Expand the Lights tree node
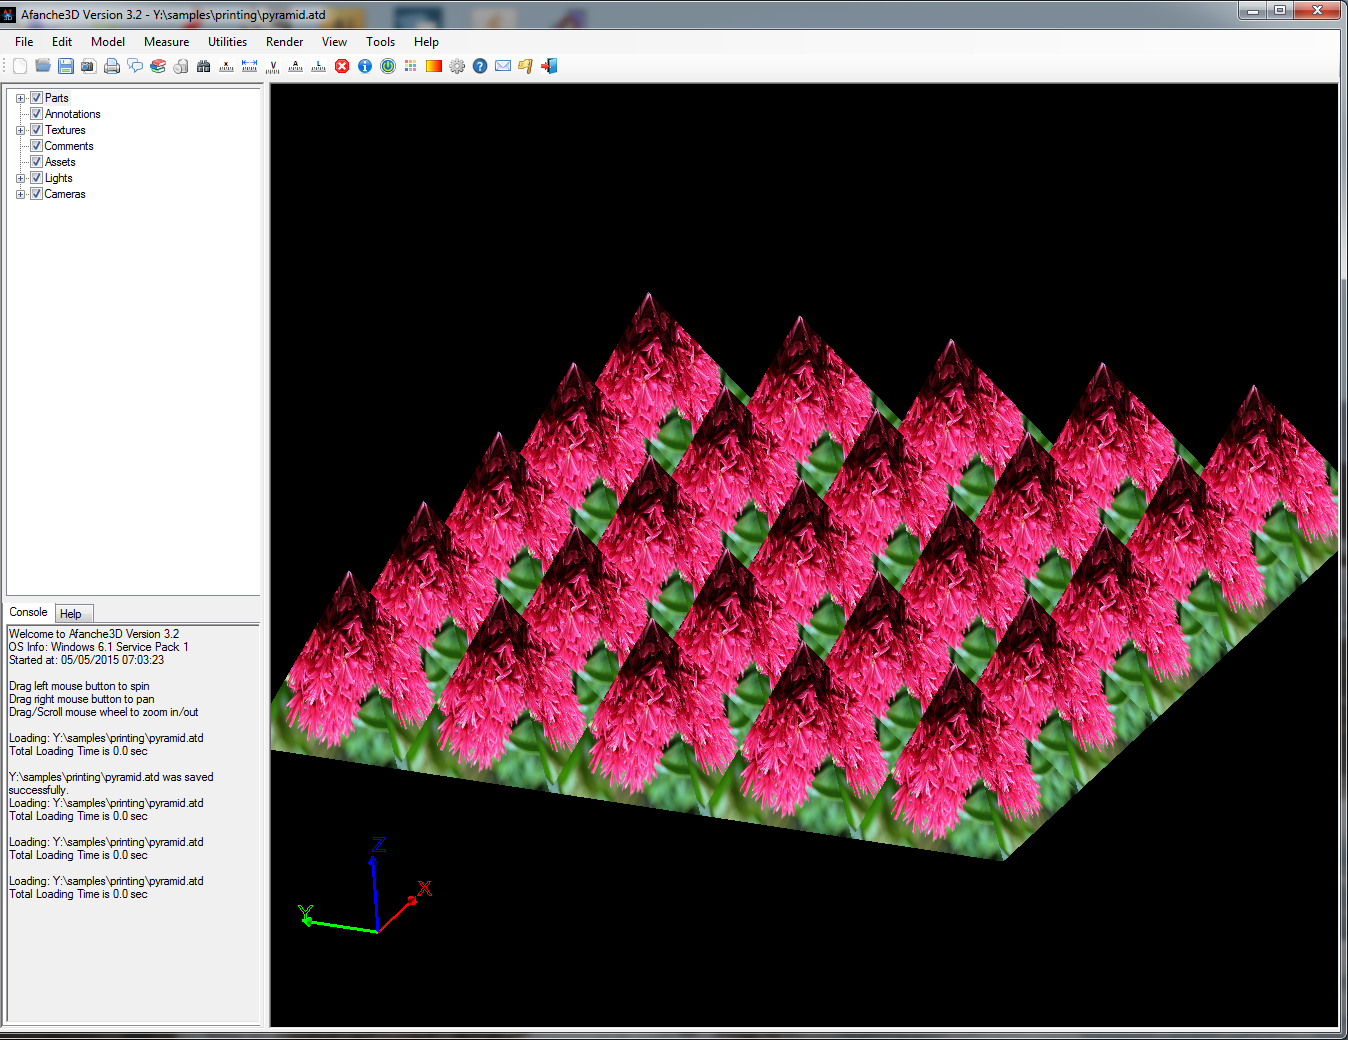Viewport: 1348px width, 1040px height. pos(20,178)
